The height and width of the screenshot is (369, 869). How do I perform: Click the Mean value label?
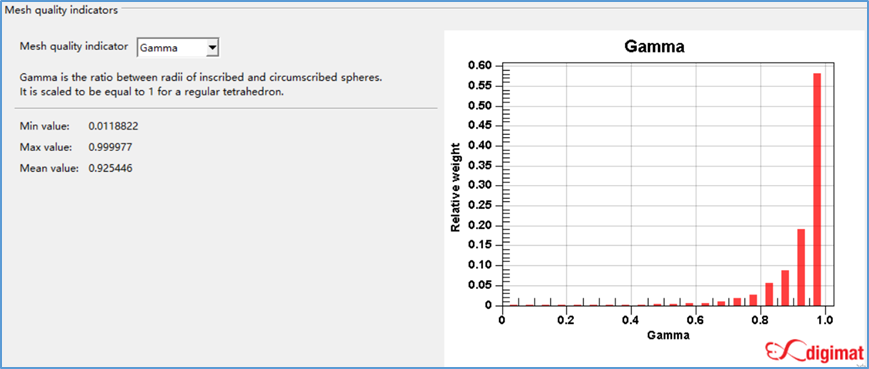[49, 168]
